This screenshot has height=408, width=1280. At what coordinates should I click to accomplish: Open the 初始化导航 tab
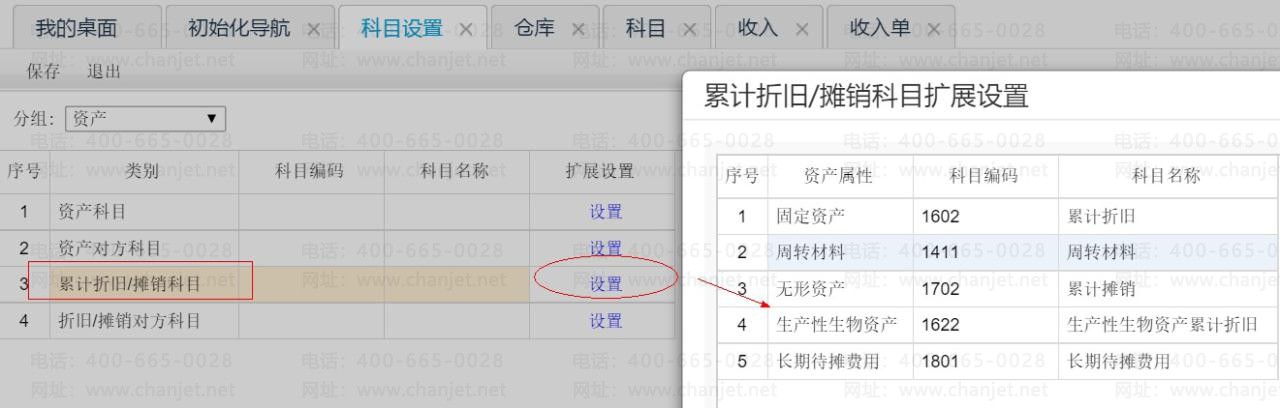point(239,28)
